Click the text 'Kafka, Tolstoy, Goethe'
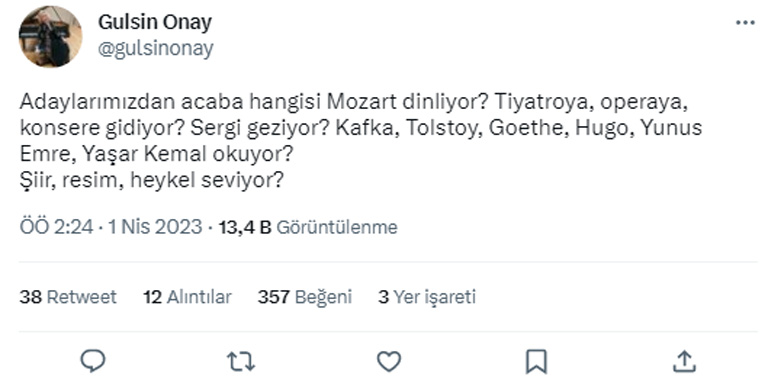 pos(452,128)
